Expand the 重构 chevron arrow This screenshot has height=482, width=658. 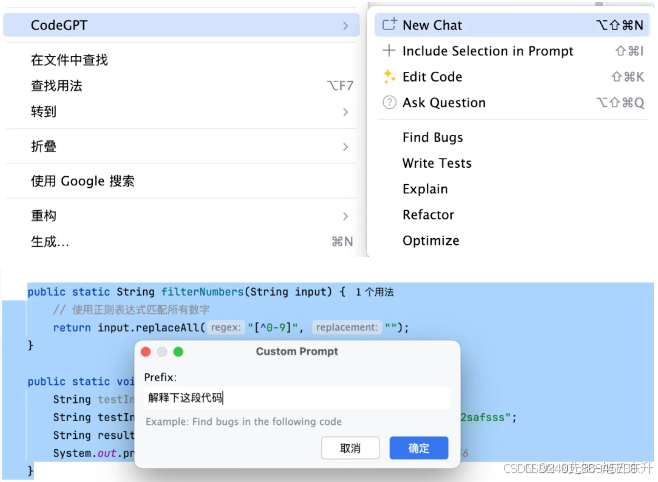pyautogui.click(x=345, y=216)
